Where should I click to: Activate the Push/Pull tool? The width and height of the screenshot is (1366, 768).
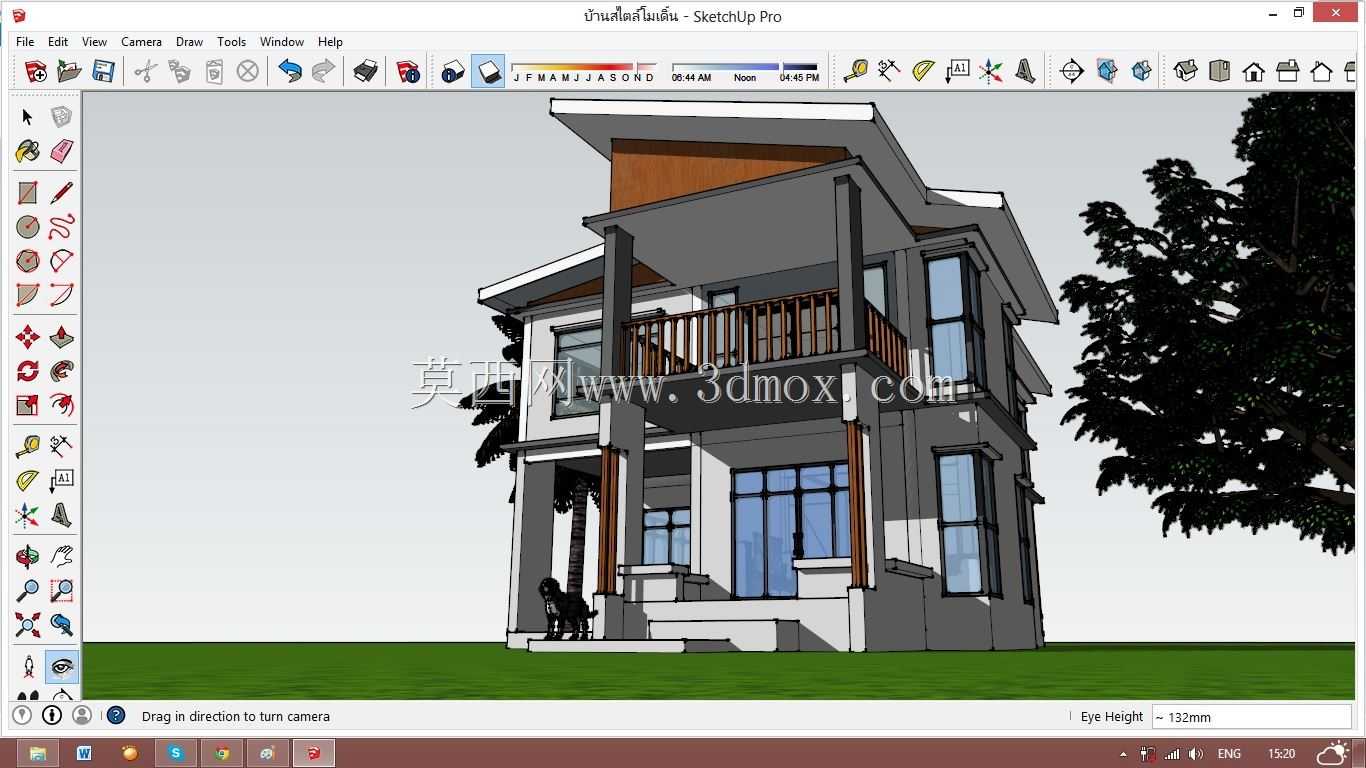(62, 336)
